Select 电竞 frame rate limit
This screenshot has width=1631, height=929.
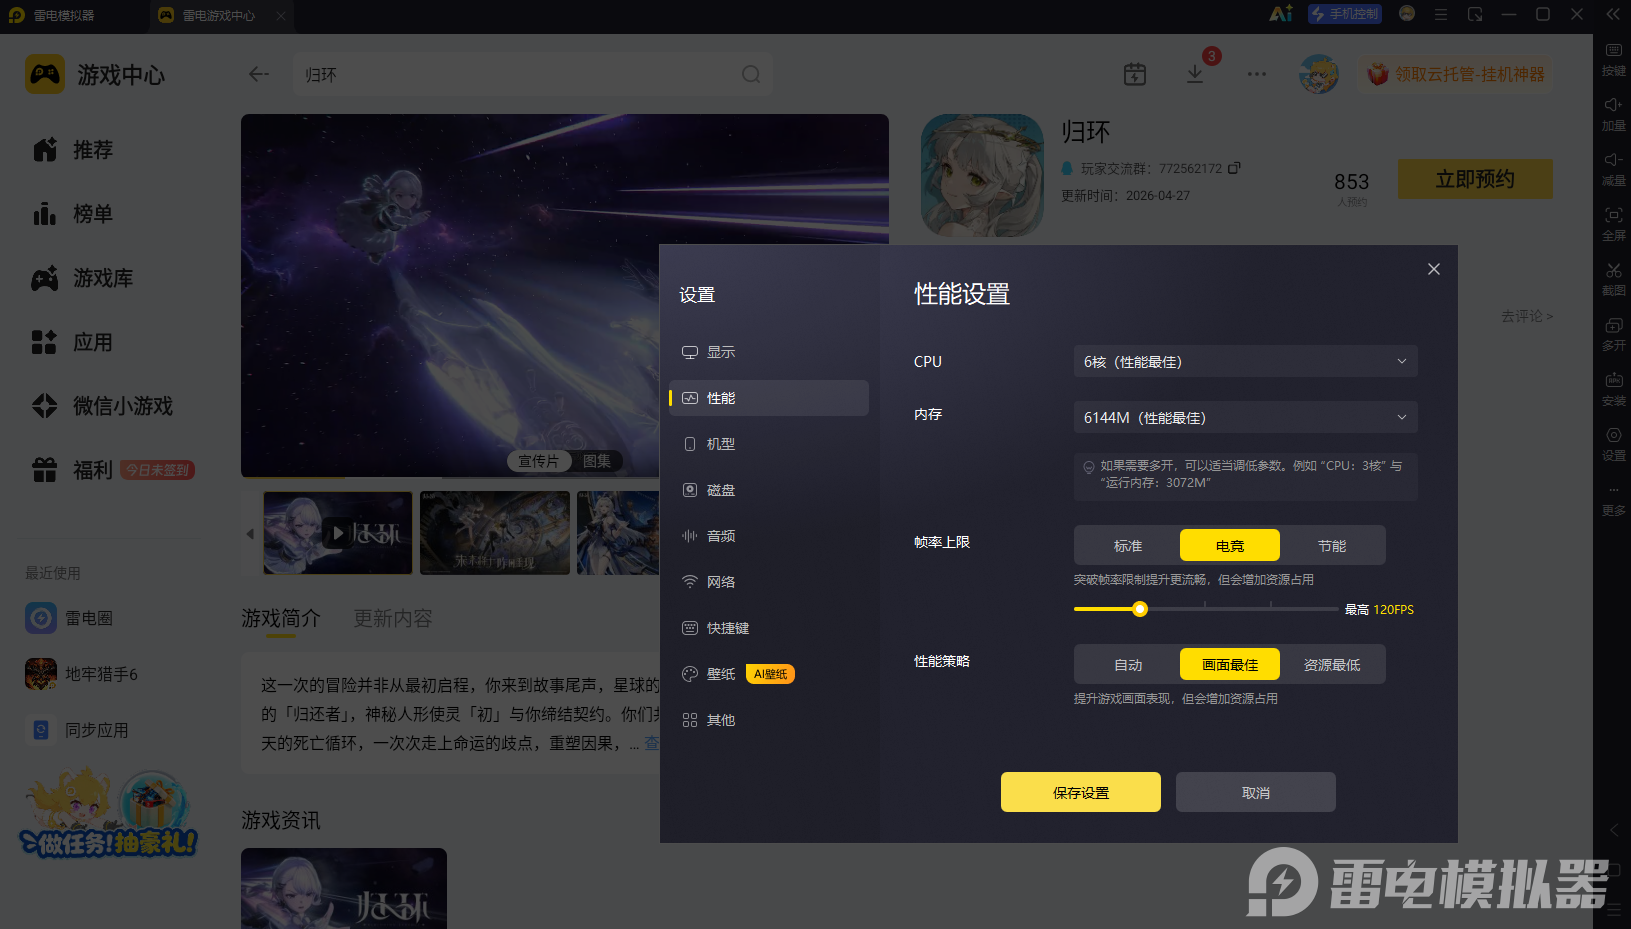click(x=1230, y=545)
